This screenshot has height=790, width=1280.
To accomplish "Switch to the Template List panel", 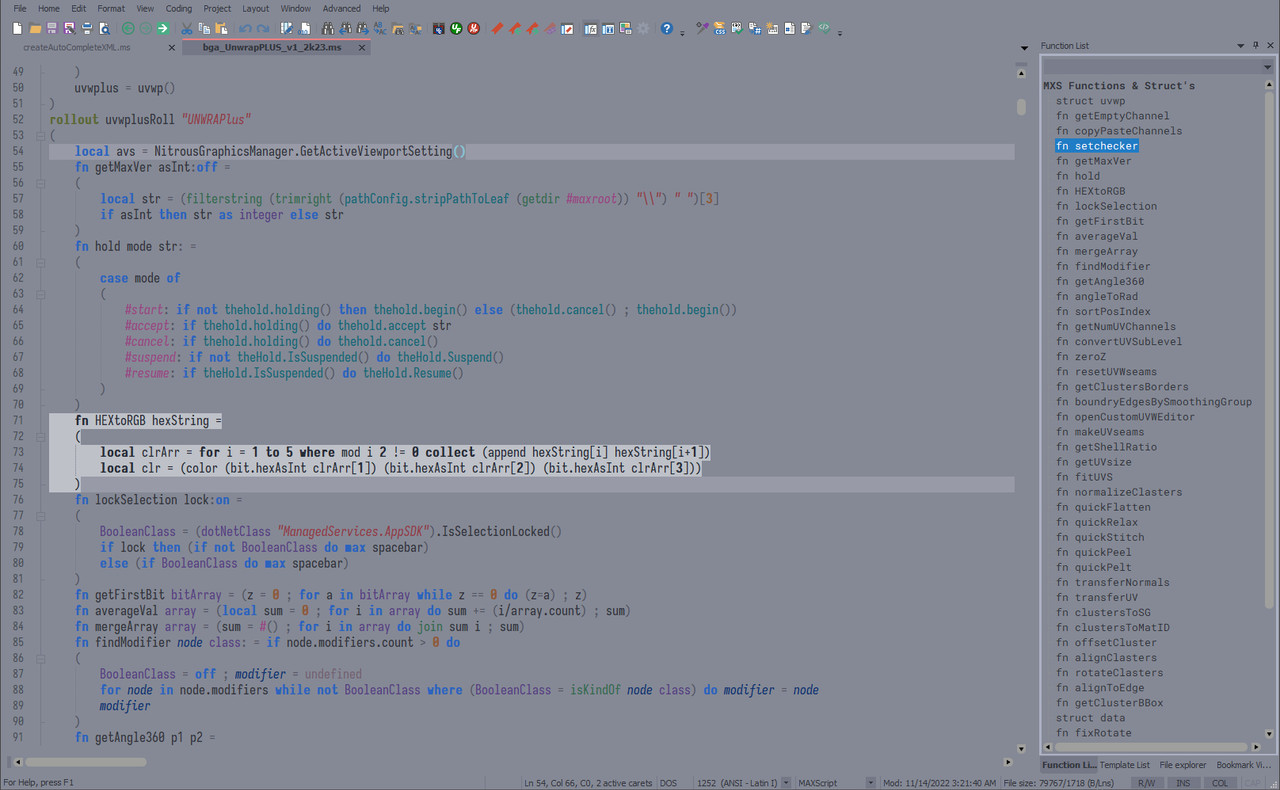I will [1124, 764].
